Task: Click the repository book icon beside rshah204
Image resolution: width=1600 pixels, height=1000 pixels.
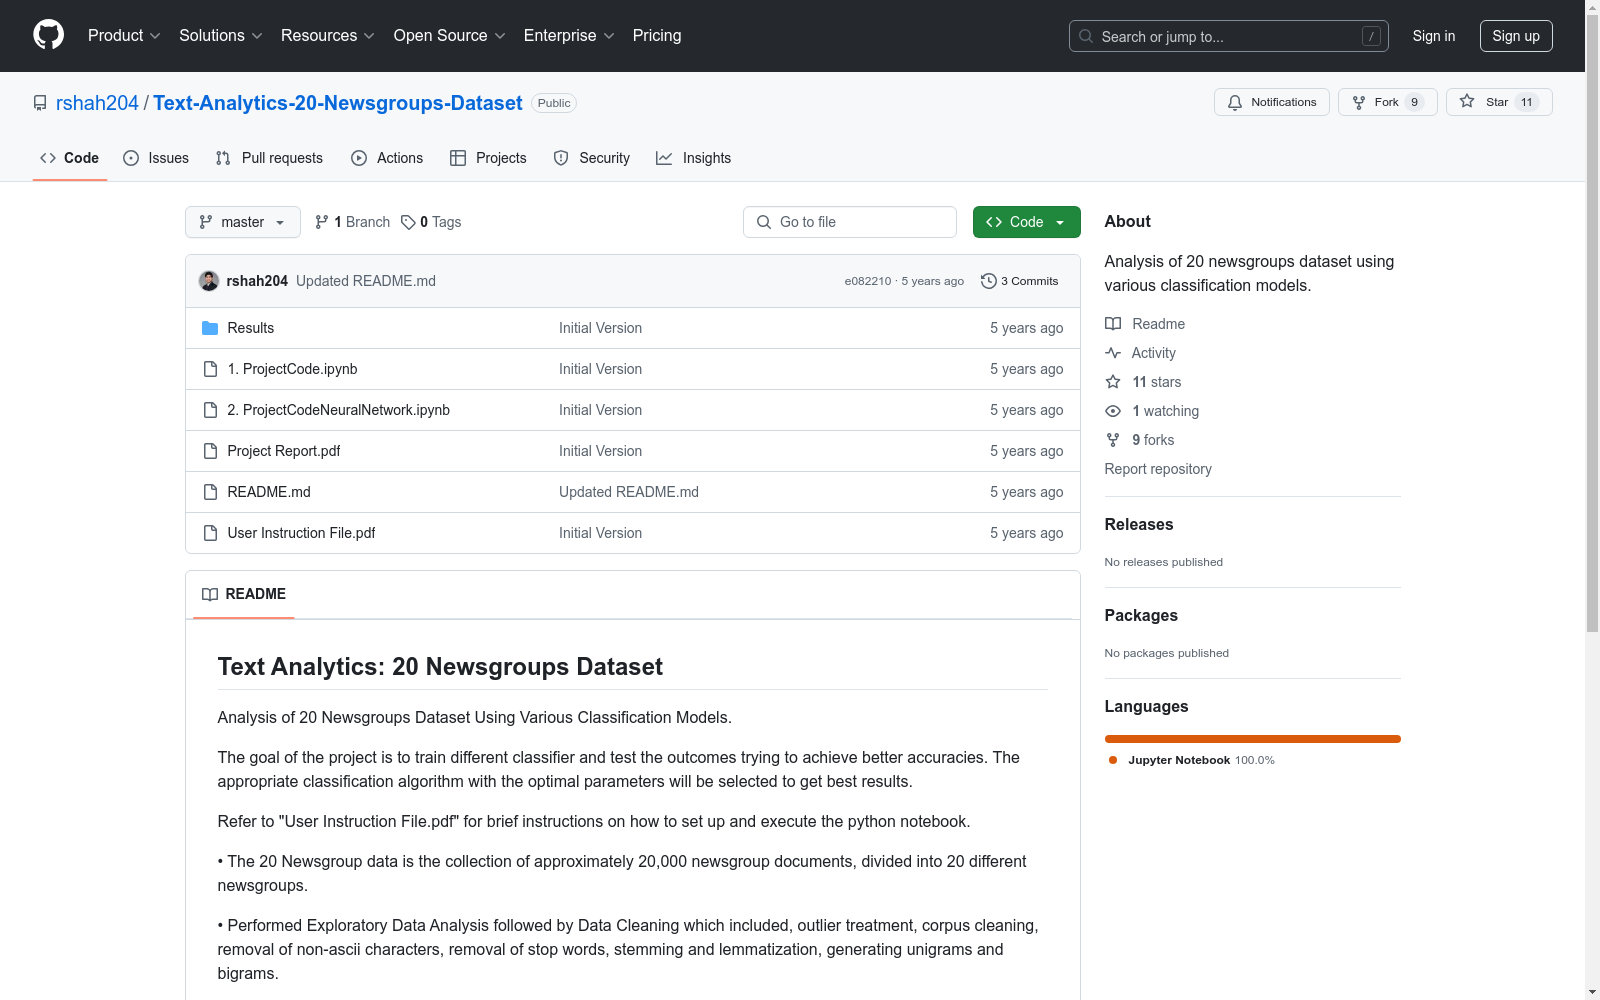Action: coord(40,103)
